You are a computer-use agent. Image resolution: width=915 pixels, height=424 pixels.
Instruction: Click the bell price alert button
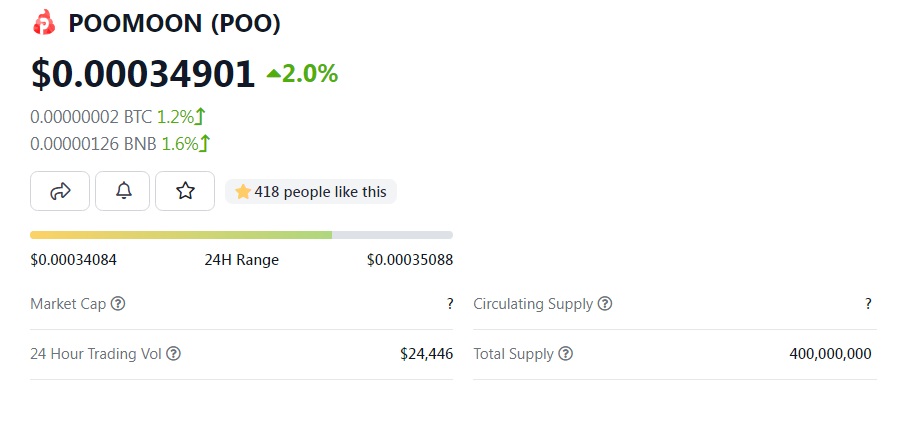coord(123,191)
